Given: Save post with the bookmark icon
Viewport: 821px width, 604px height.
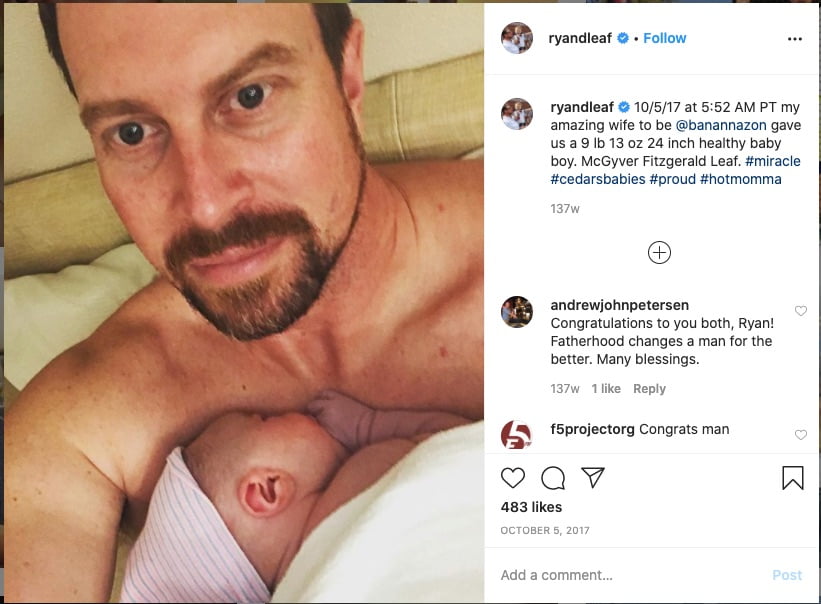Looking at the screenshot, I should tap(793, 478).
